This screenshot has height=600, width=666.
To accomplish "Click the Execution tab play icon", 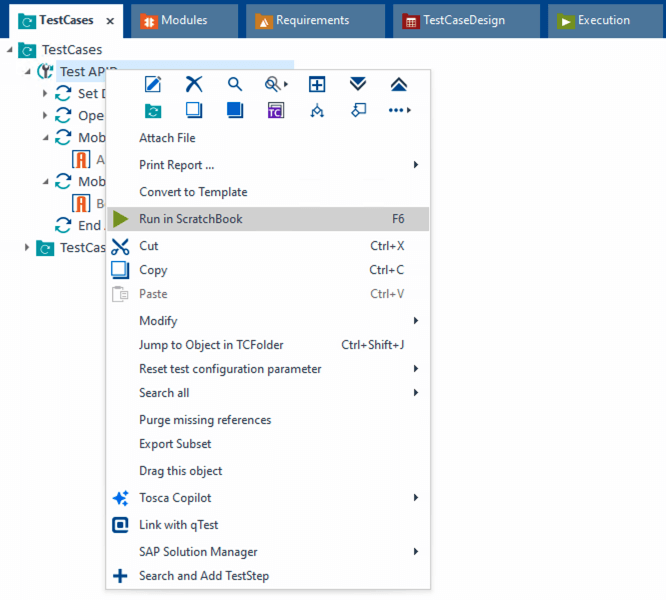I will (x=565, y=21).
